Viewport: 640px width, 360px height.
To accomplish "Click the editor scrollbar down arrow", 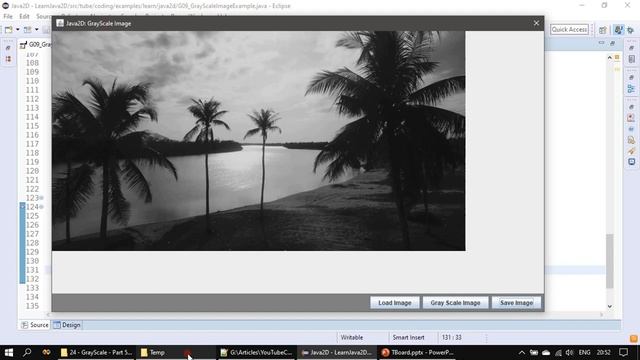I will 609,307.
